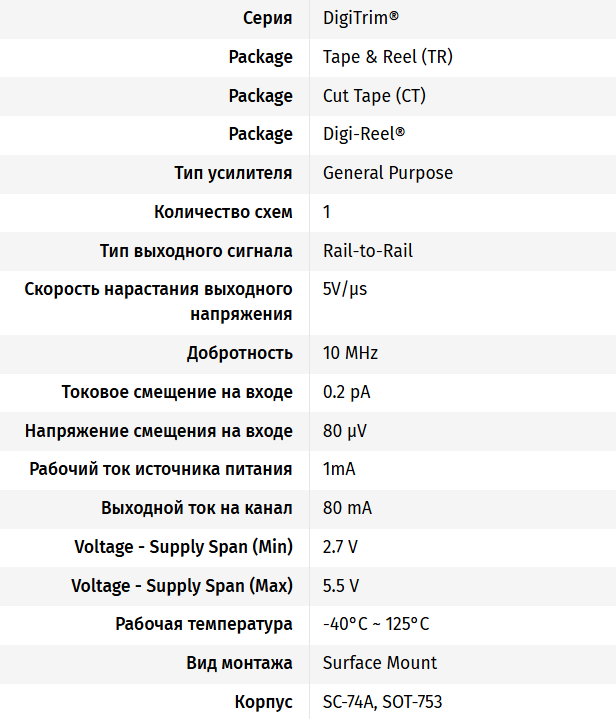Image resolution: width=616 pixels, height=719 pixels.
Task: Select the 5V/µs slew rate value
Action: (x=346, y=289)
